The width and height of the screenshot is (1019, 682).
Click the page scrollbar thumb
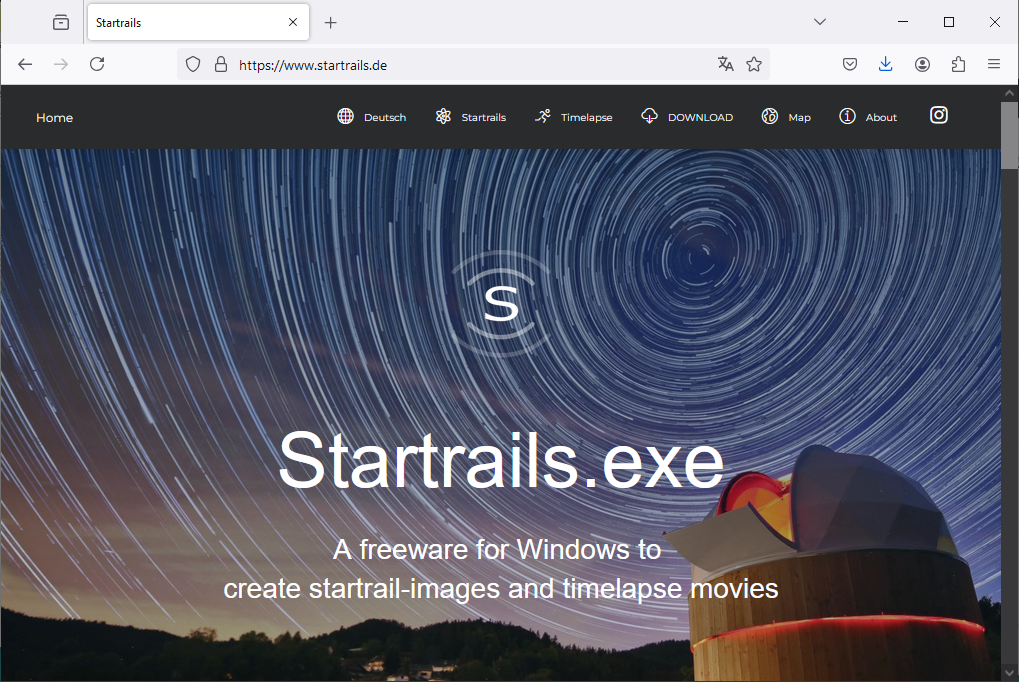1009,135
